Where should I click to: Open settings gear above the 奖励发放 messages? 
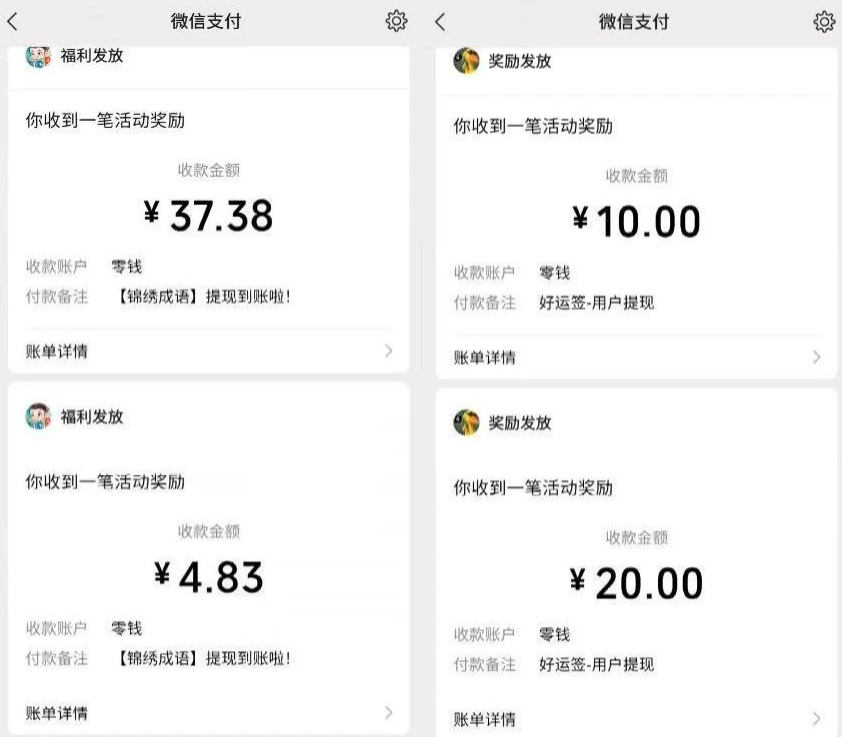(824, 21)
